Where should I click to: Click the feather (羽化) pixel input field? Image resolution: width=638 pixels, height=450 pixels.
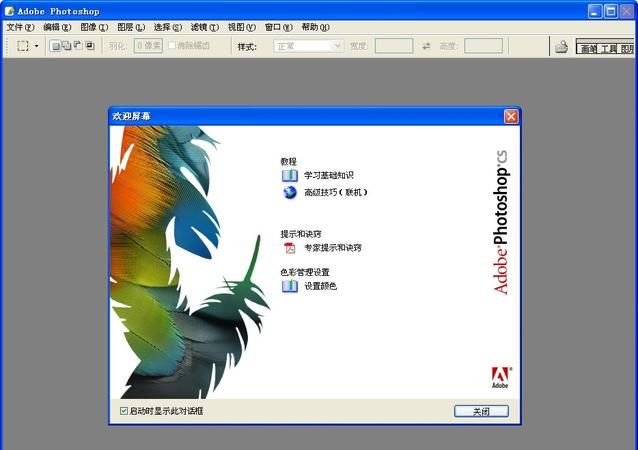[x=148, y=46]
